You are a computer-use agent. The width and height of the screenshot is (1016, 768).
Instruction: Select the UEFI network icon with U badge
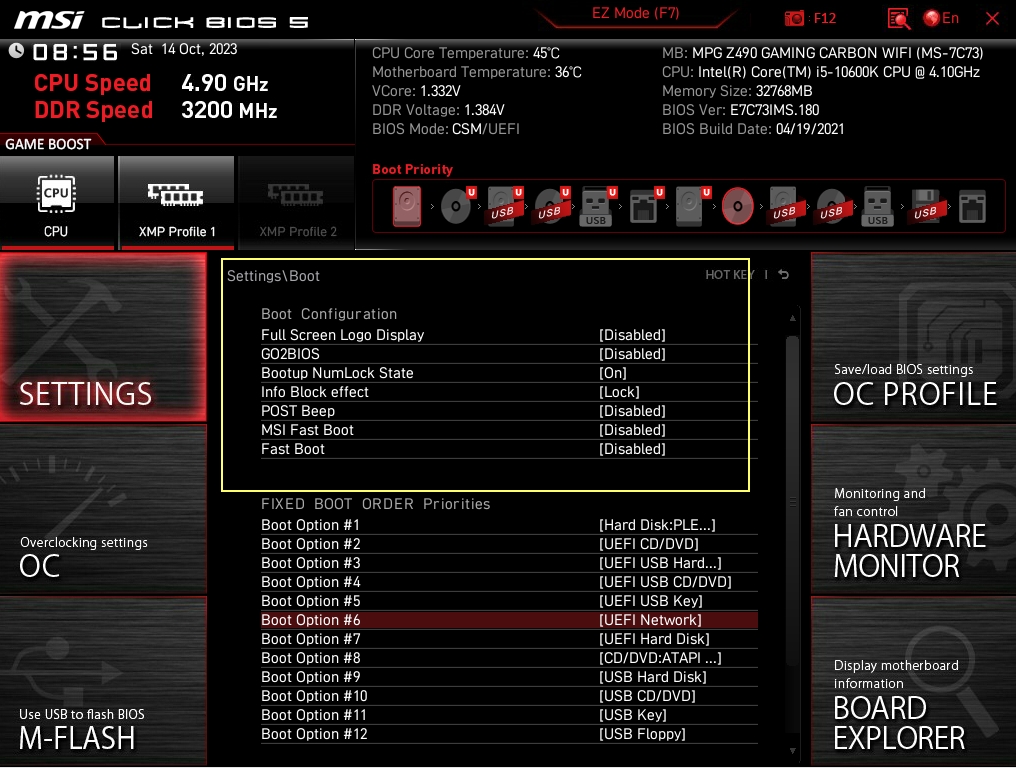pos(645,206)
